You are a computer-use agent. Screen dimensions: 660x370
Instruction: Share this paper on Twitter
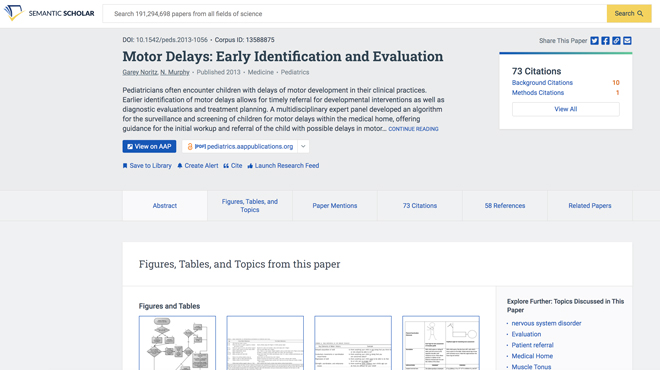click(594, 40)
